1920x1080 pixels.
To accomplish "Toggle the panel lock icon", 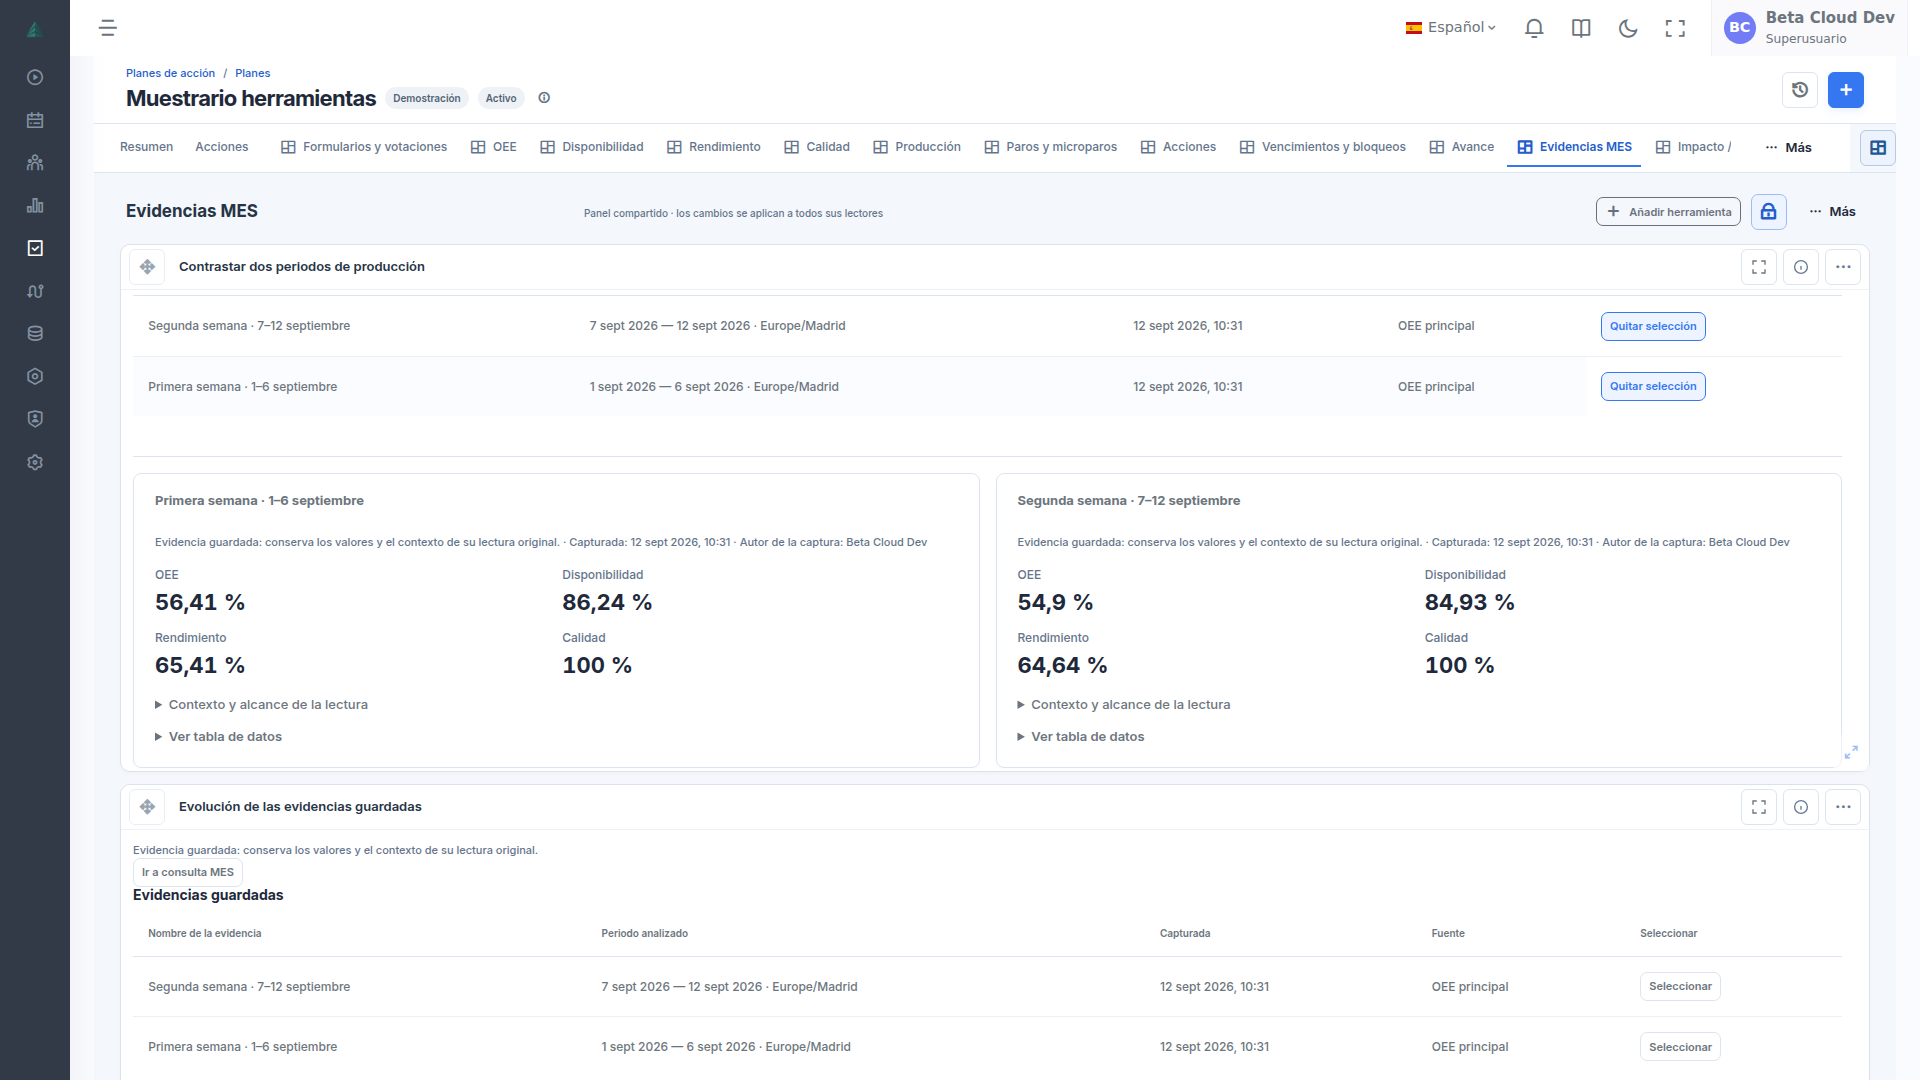I will click(1769, 212).
